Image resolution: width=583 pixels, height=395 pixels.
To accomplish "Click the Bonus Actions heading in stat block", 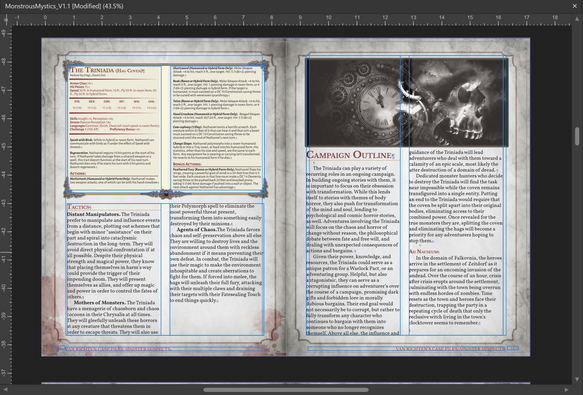I will tap(187, 164).
